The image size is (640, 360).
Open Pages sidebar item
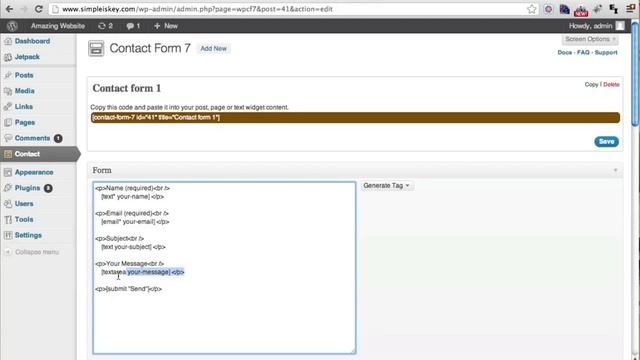(x=24, y=122)
